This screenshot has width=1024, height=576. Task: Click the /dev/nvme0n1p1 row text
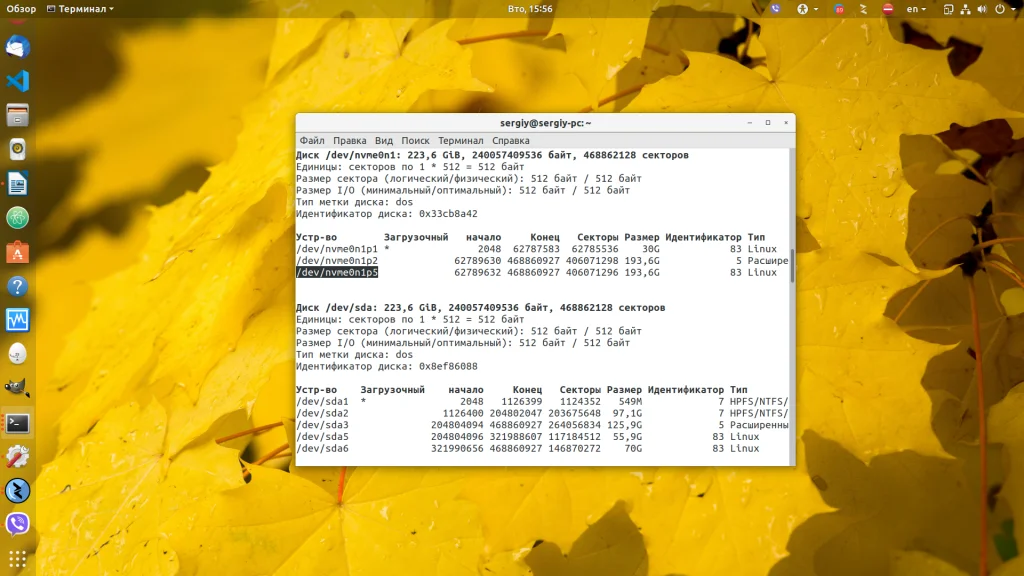tap(337, 249)
